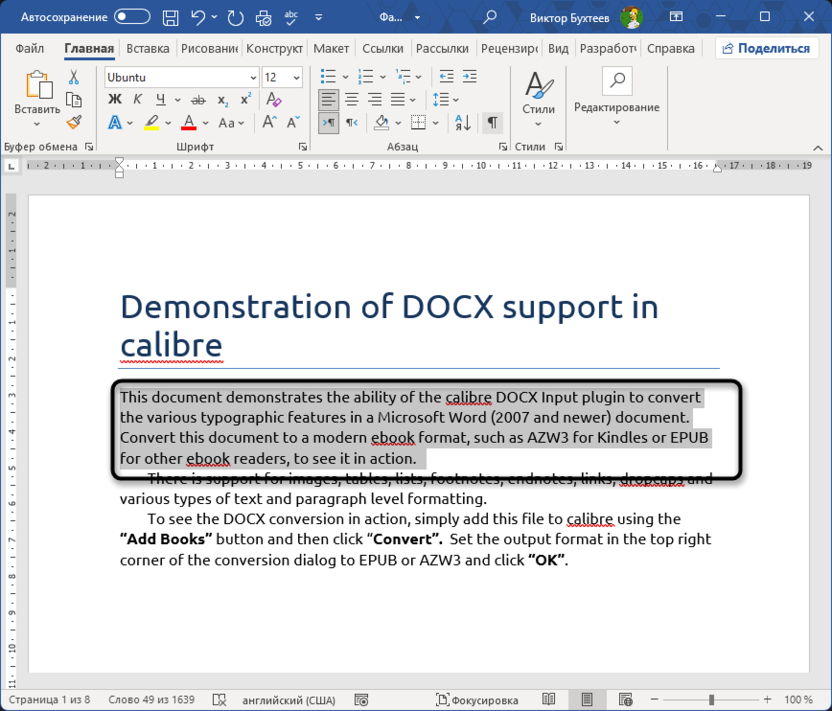
Task: Open the Ссылки ribbon tab
Action: (382, 49)
